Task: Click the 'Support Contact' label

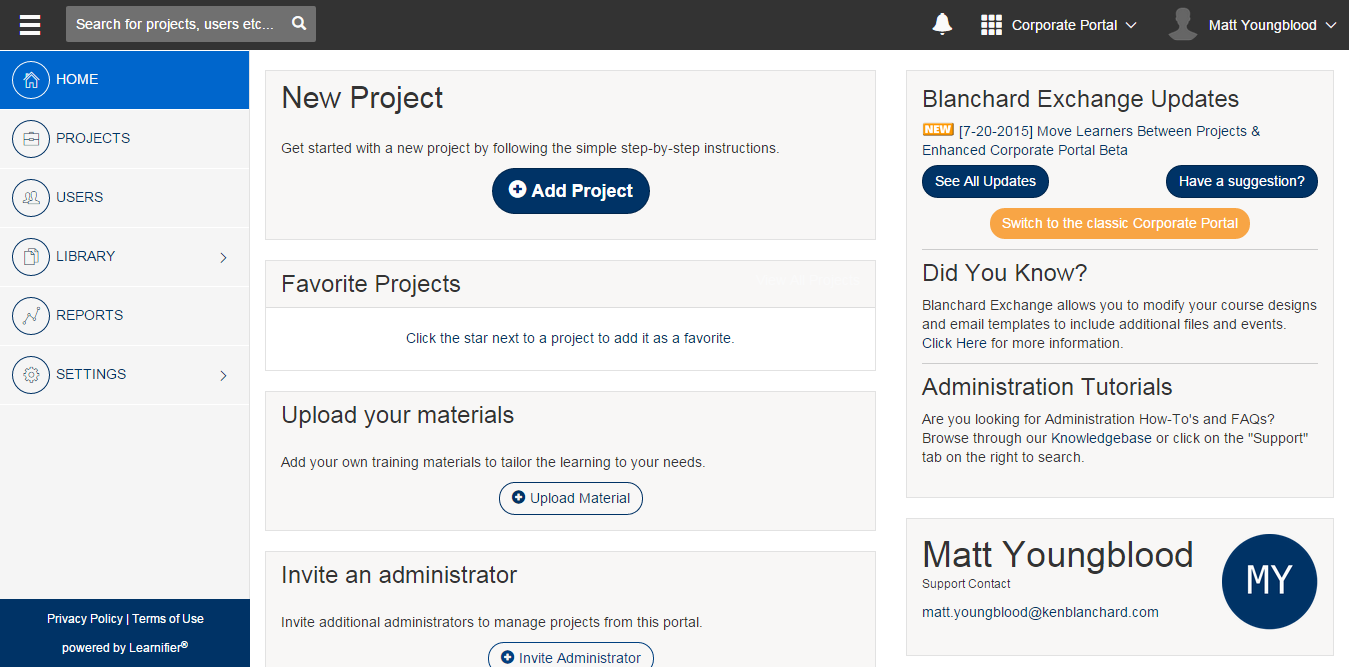Action: point(966,584)
